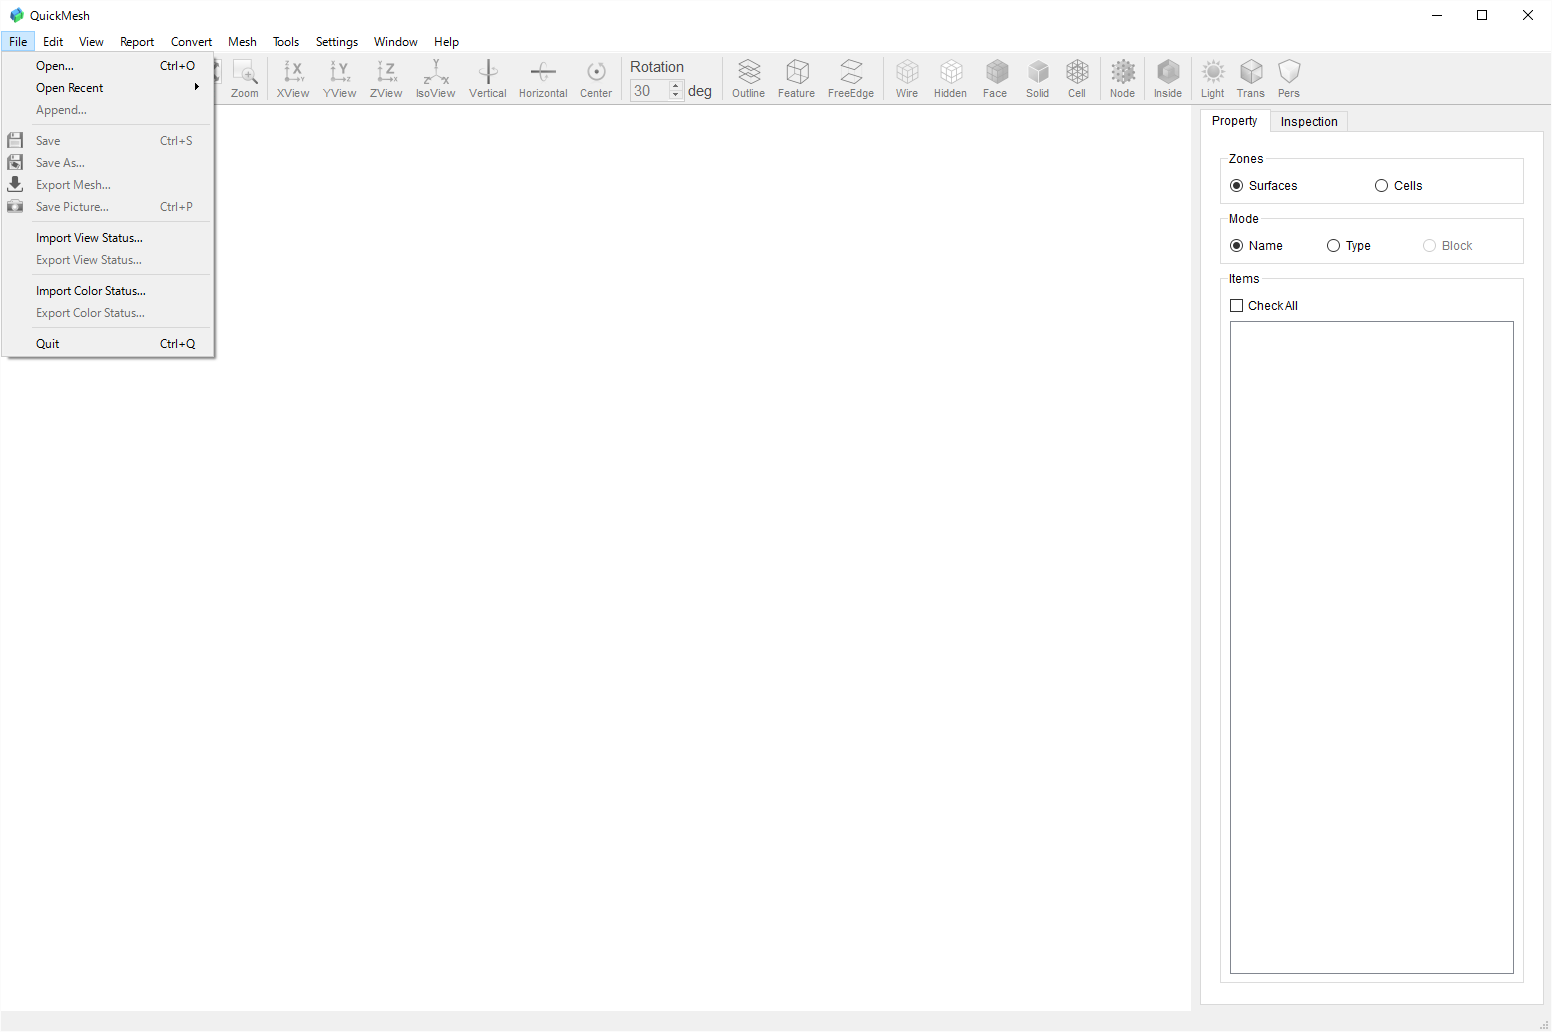The height and width of the screenshot is (1032, 1552).
Task: Open the Edit menu
Action: [53, 42]
